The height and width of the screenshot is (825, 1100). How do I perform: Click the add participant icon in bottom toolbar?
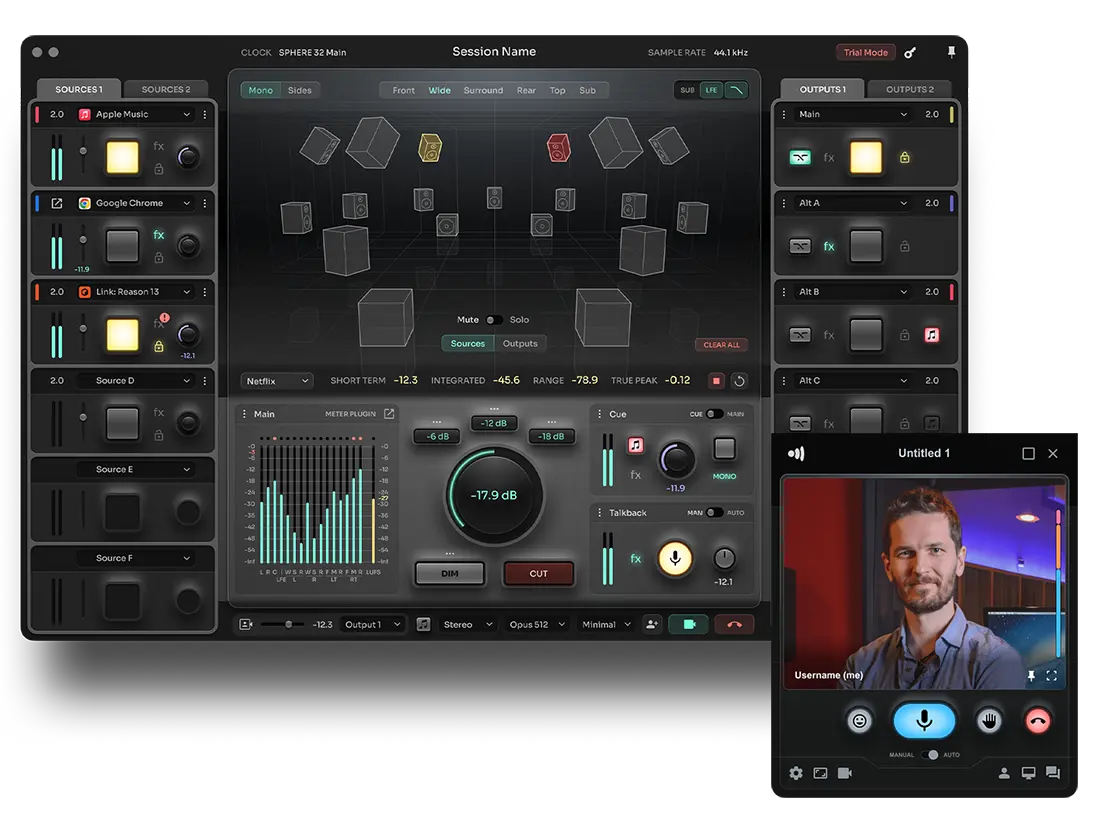652,624
